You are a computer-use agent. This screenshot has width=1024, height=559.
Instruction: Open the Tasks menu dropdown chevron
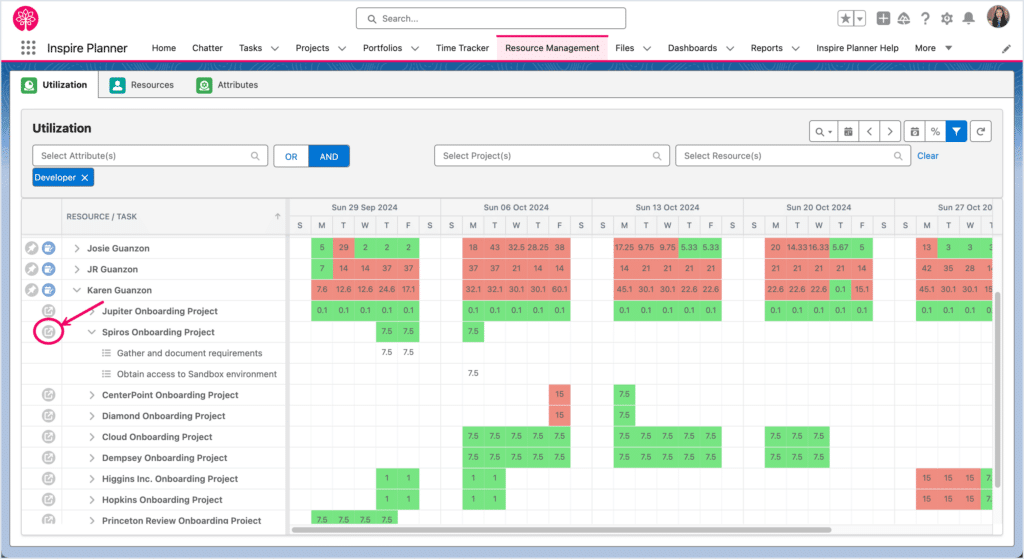tap(275, 48)
